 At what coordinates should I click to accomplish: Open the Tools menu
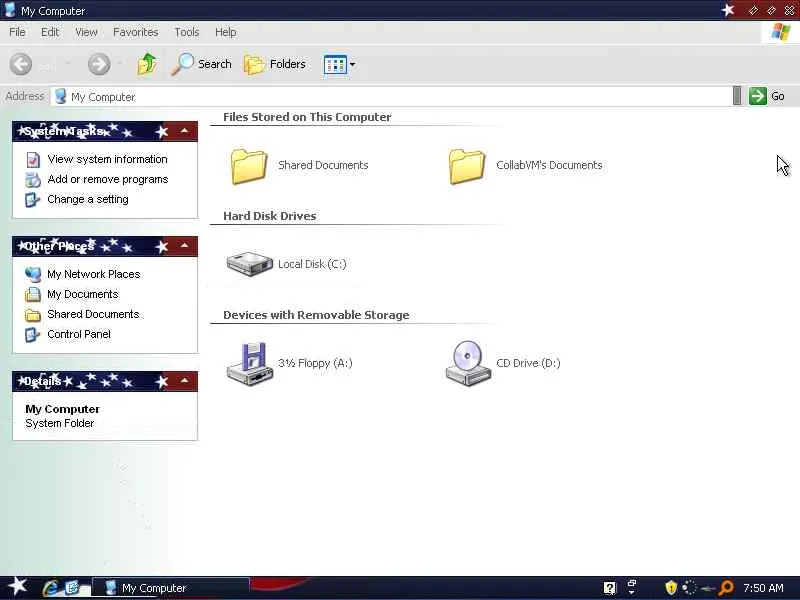coord(187,32)
